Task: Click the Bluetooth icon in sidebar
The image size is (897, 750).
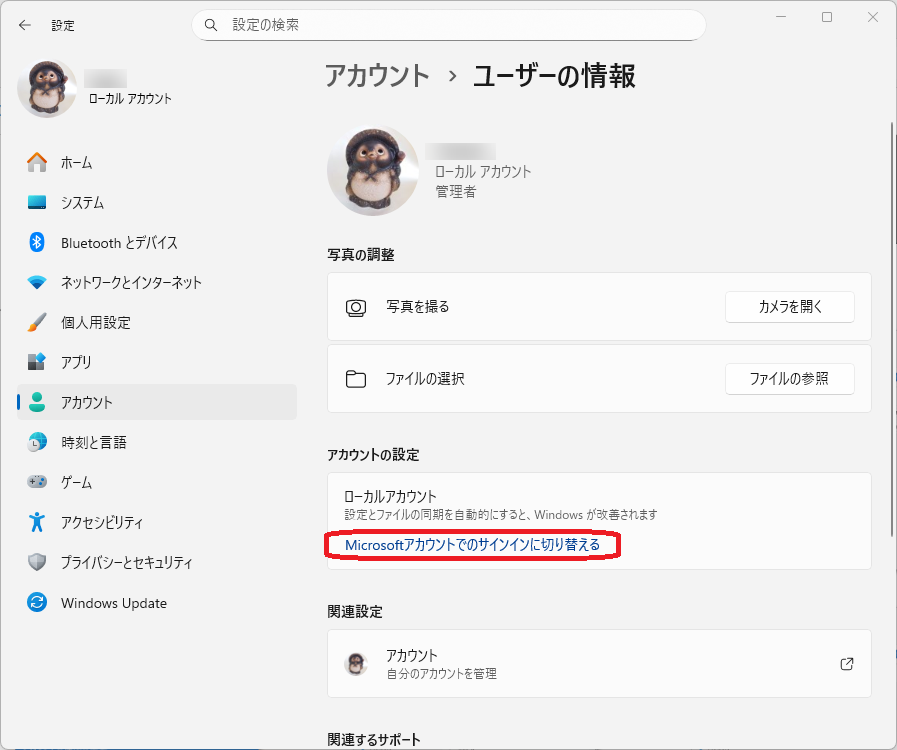Action: pyautogui.click(x=37, y=243)
